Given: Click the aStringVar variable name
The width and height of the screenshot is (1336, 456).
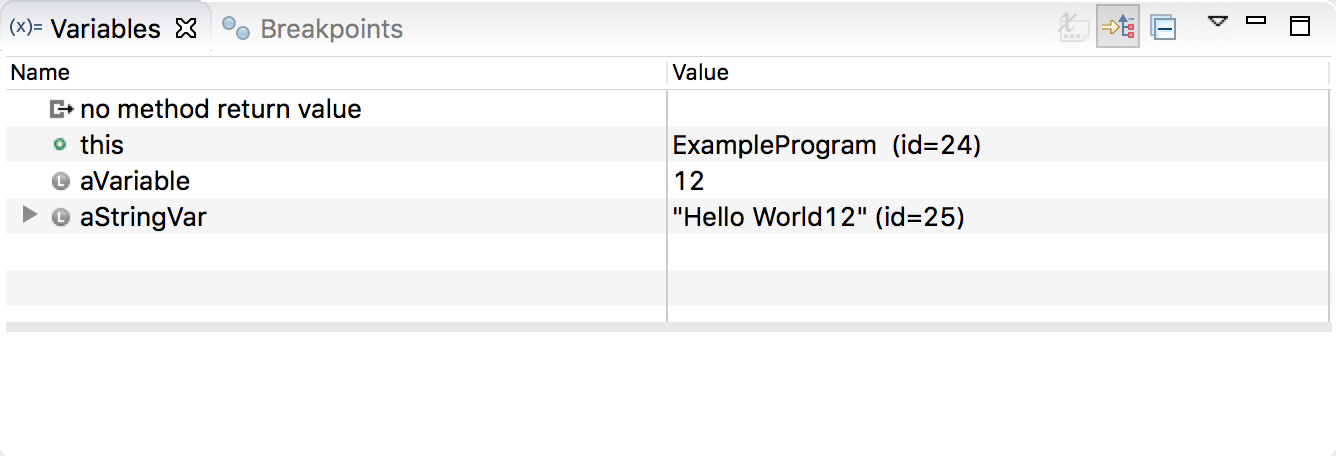Looking at the screenshot, I should [x=142, y=217].
